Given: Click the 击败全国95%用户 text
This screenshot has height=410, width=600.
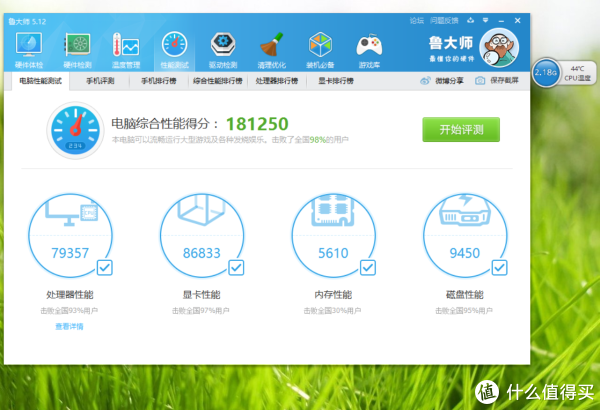Looking at the screenshot, I should point(464,310).
